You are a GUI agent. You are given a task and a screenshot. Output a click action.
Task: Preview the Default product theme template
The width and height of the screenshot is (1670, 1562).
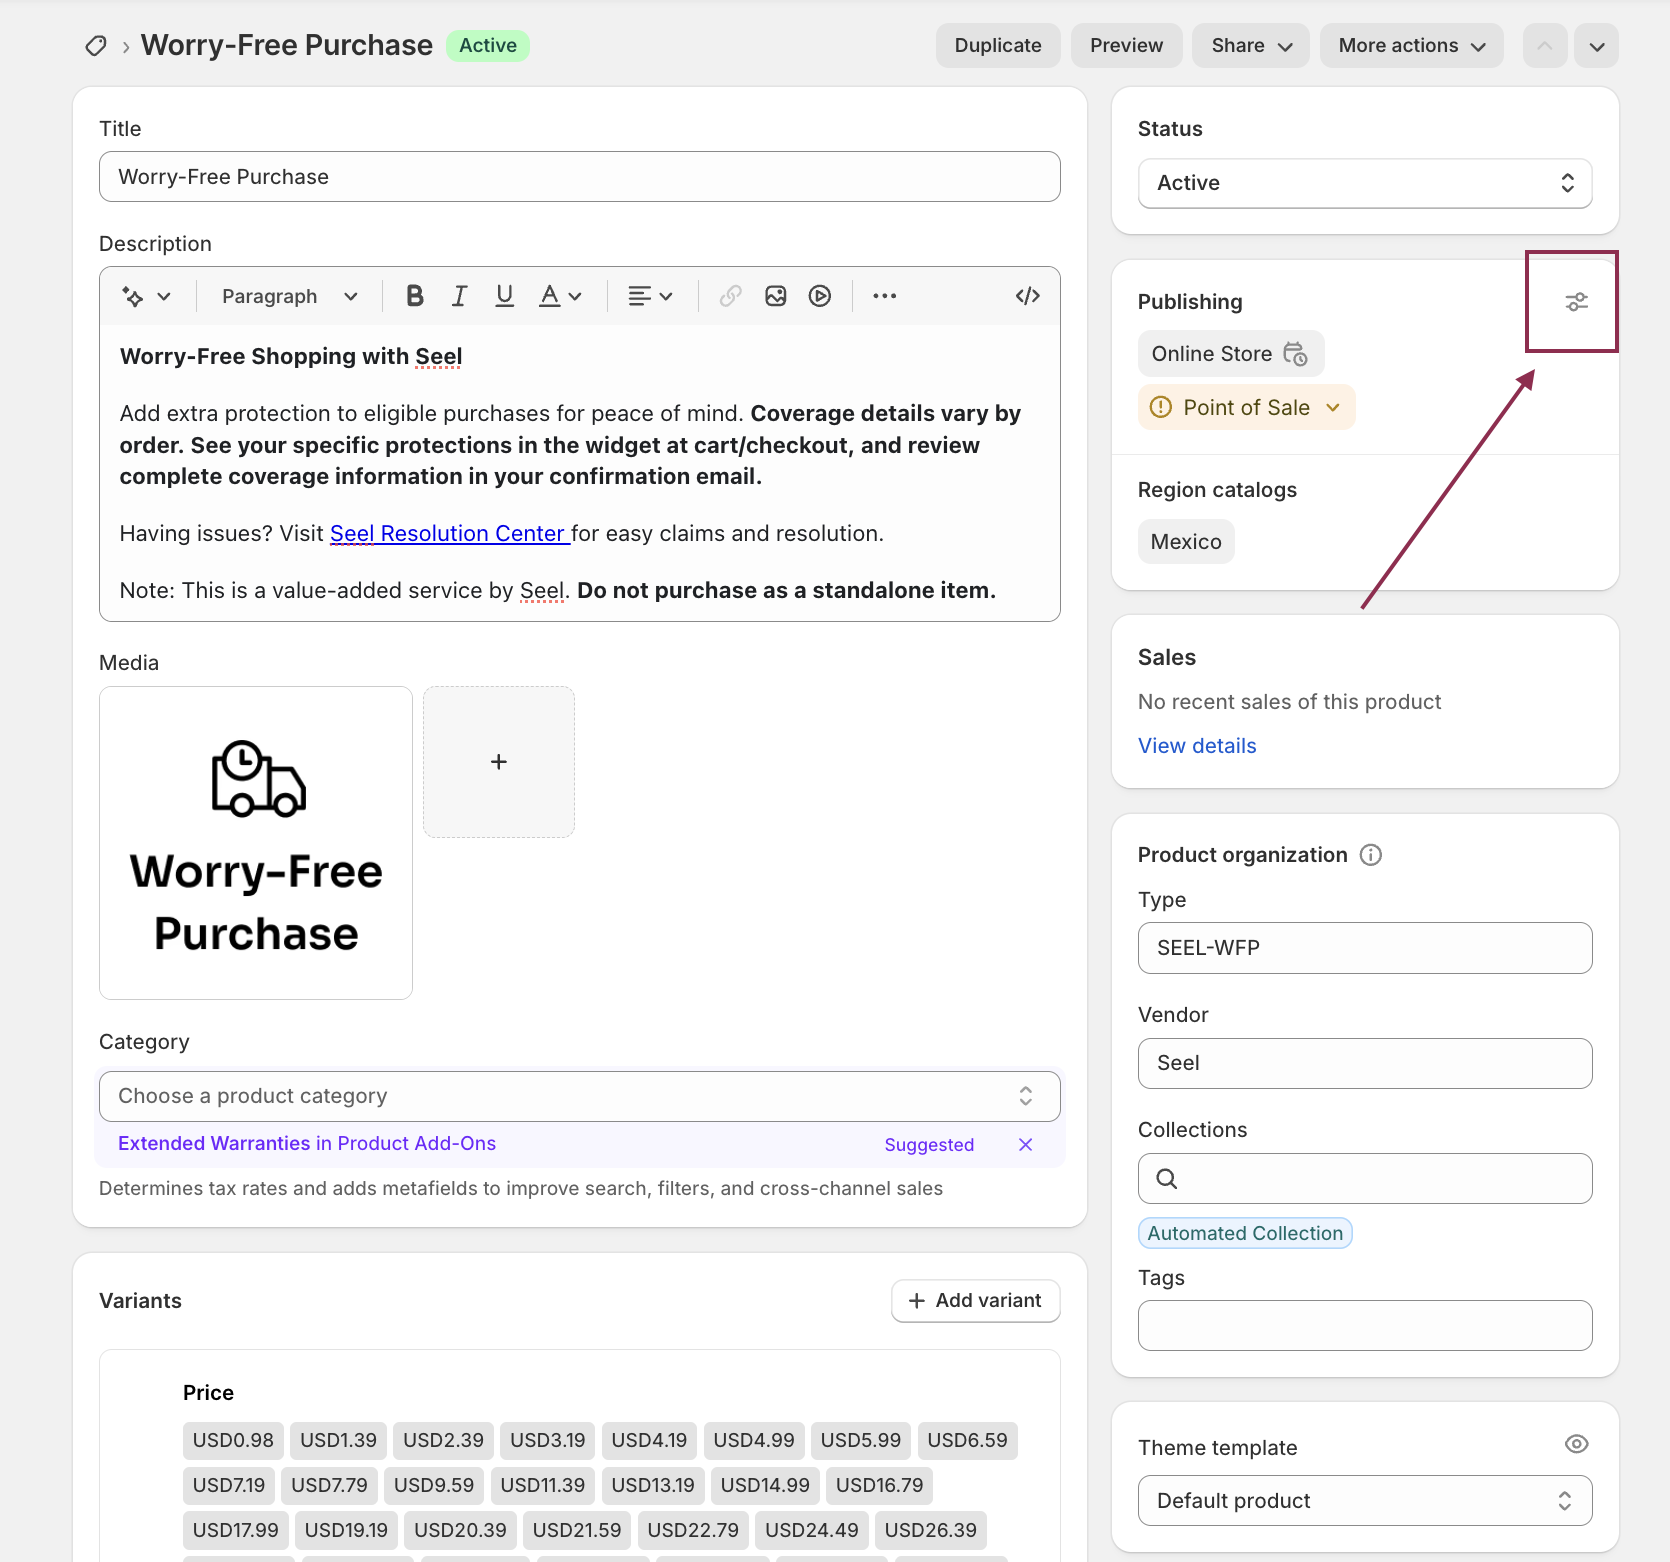pos(1576,1444)
